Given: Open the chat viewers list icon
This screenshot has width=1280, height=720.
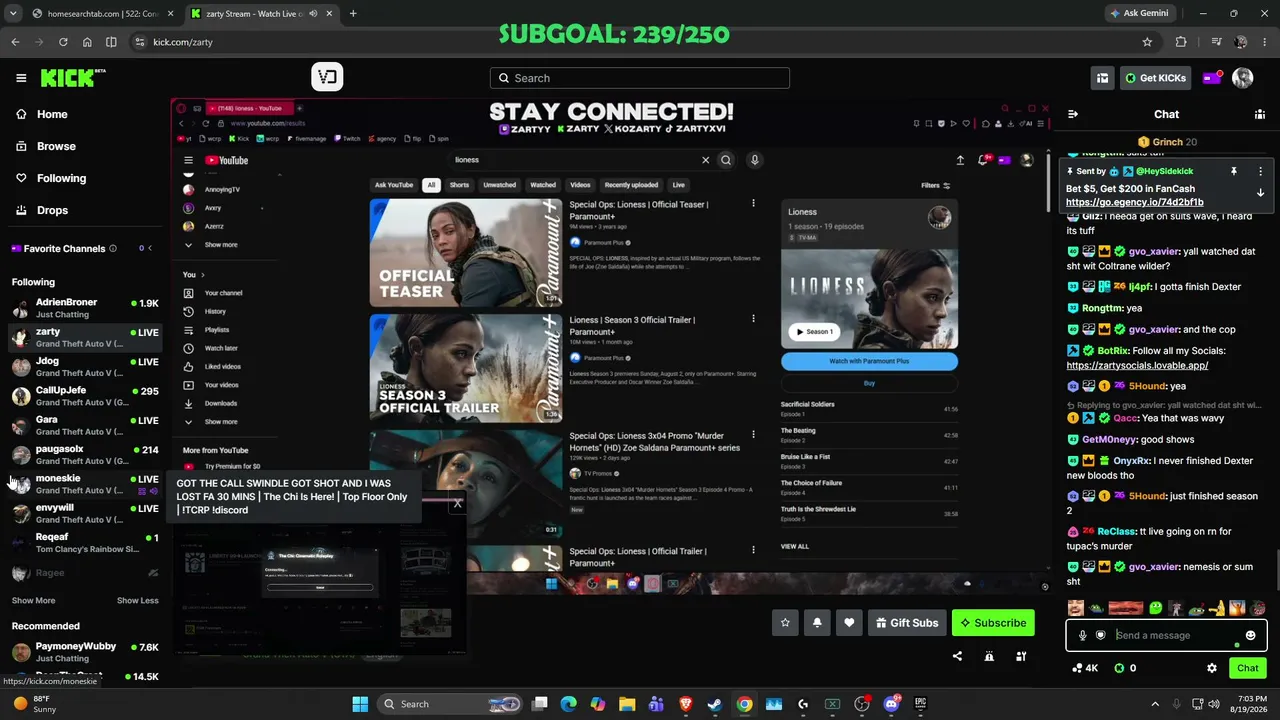Looking at the screenshot, I should pyautogui.click(x=1260, y=114).
